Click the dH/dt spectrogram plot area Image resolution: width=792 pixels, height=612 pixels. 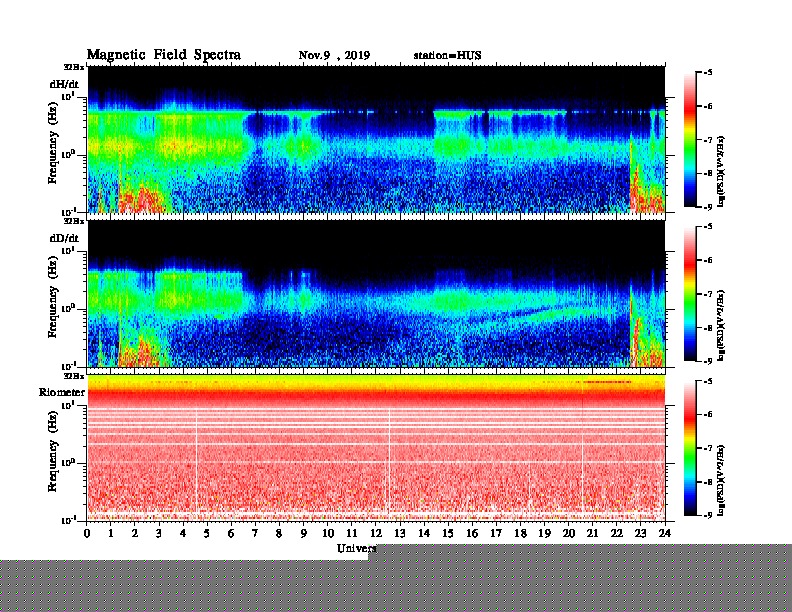(x=376, y=139)
